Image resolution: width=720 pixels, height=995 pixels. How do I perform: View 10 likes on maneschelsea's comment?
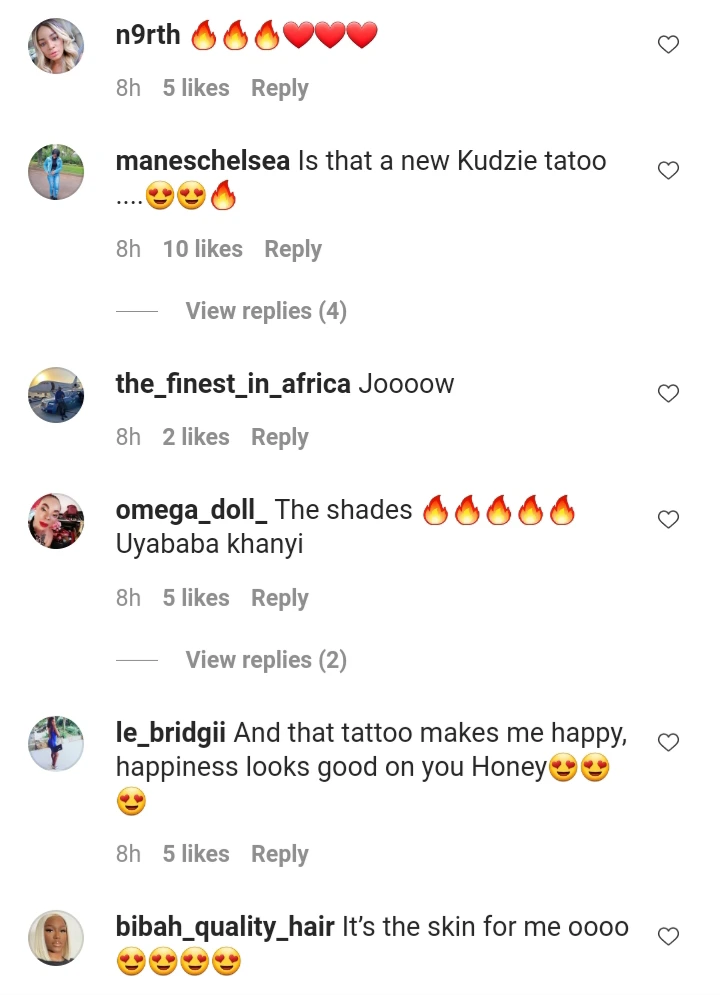202,249
